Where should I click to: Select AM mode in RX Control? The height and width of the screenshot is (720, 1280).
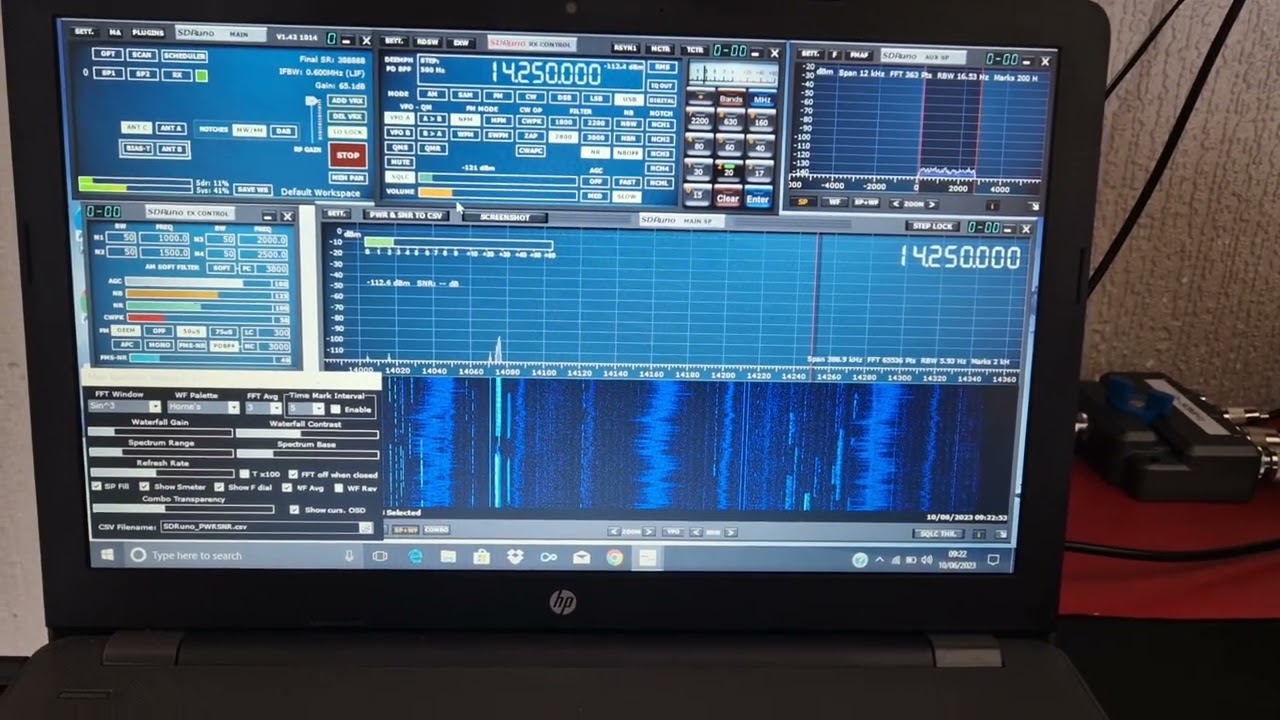(432, 94)
